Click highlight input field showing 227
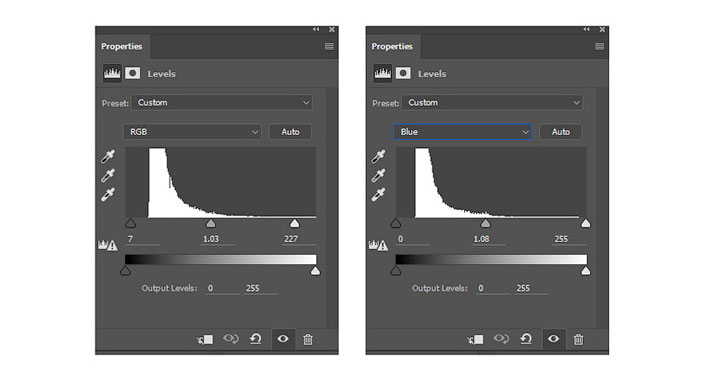 pyautogui.click(x=299, y=239)
